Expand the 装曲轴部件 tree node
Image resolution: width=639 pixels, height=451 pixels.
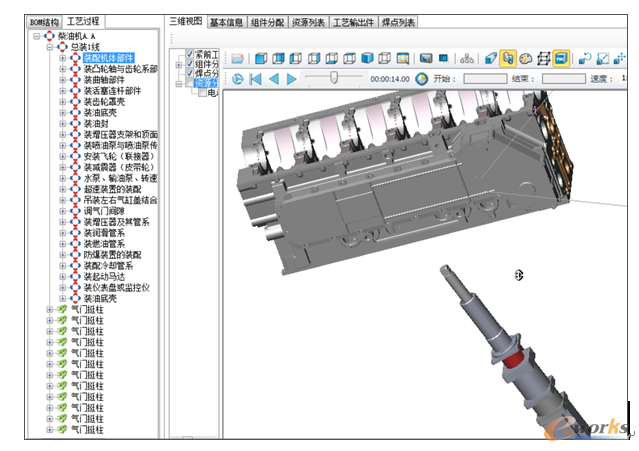tap(62, 80)
